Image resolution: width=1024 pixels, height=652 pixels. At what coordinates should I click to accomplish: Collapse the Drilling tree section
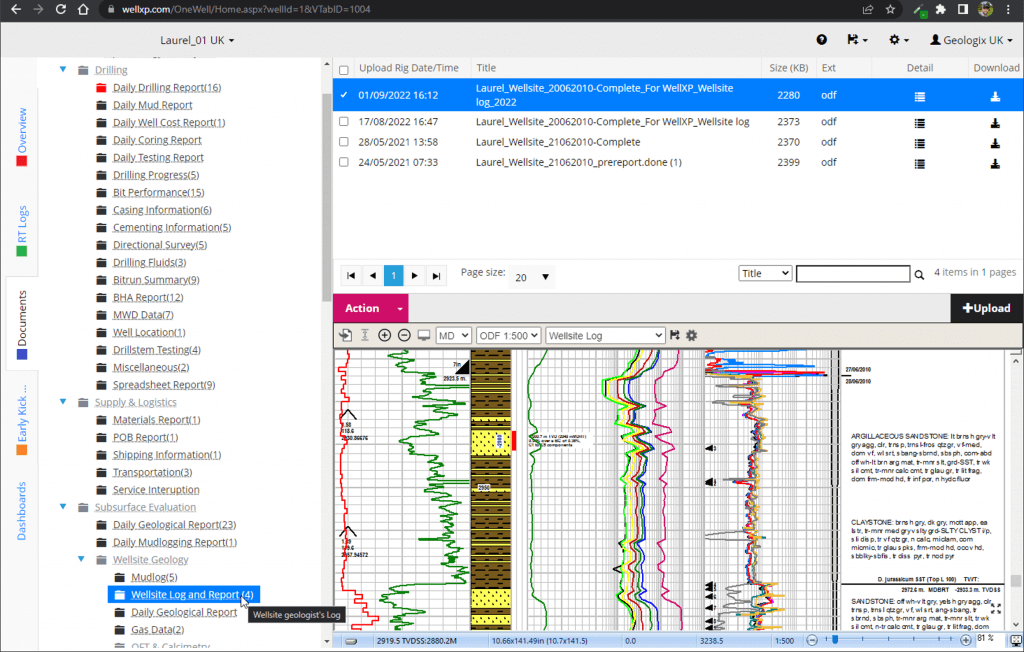[63, 69]
